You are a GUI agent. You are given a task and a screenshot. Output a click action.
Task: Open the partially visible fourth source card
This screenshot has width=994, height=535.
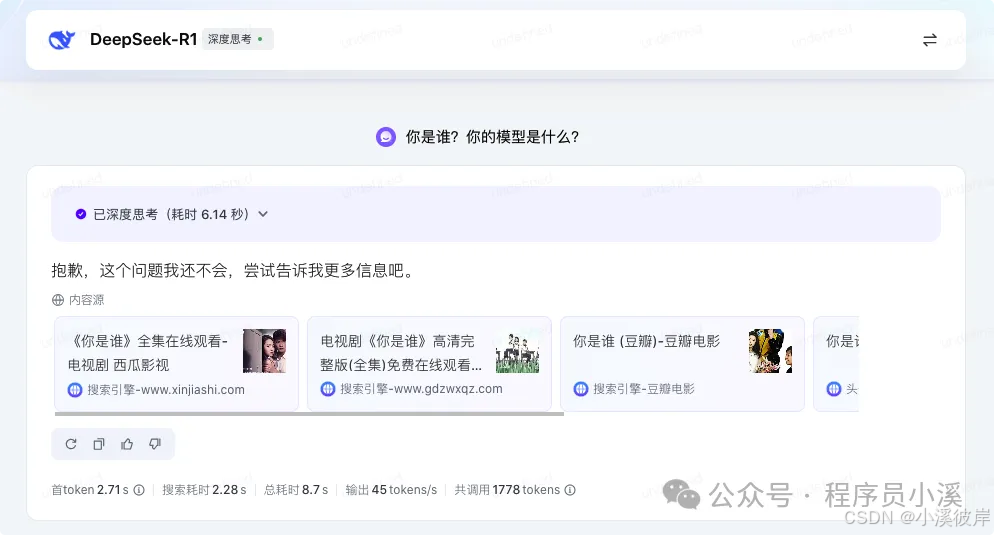click(x=836, y=363)
